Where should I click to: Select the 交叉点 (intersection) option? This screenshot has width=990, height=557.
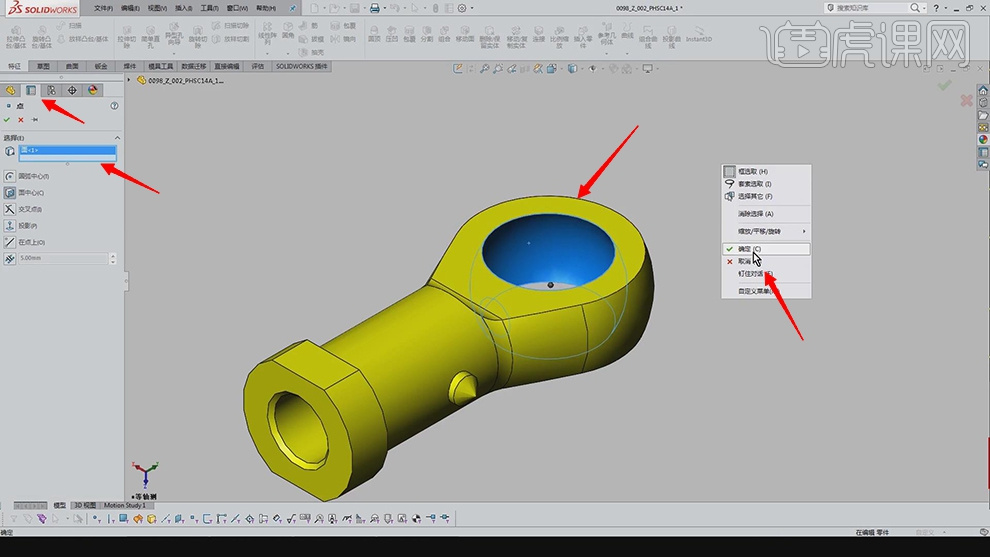[30, 209]
